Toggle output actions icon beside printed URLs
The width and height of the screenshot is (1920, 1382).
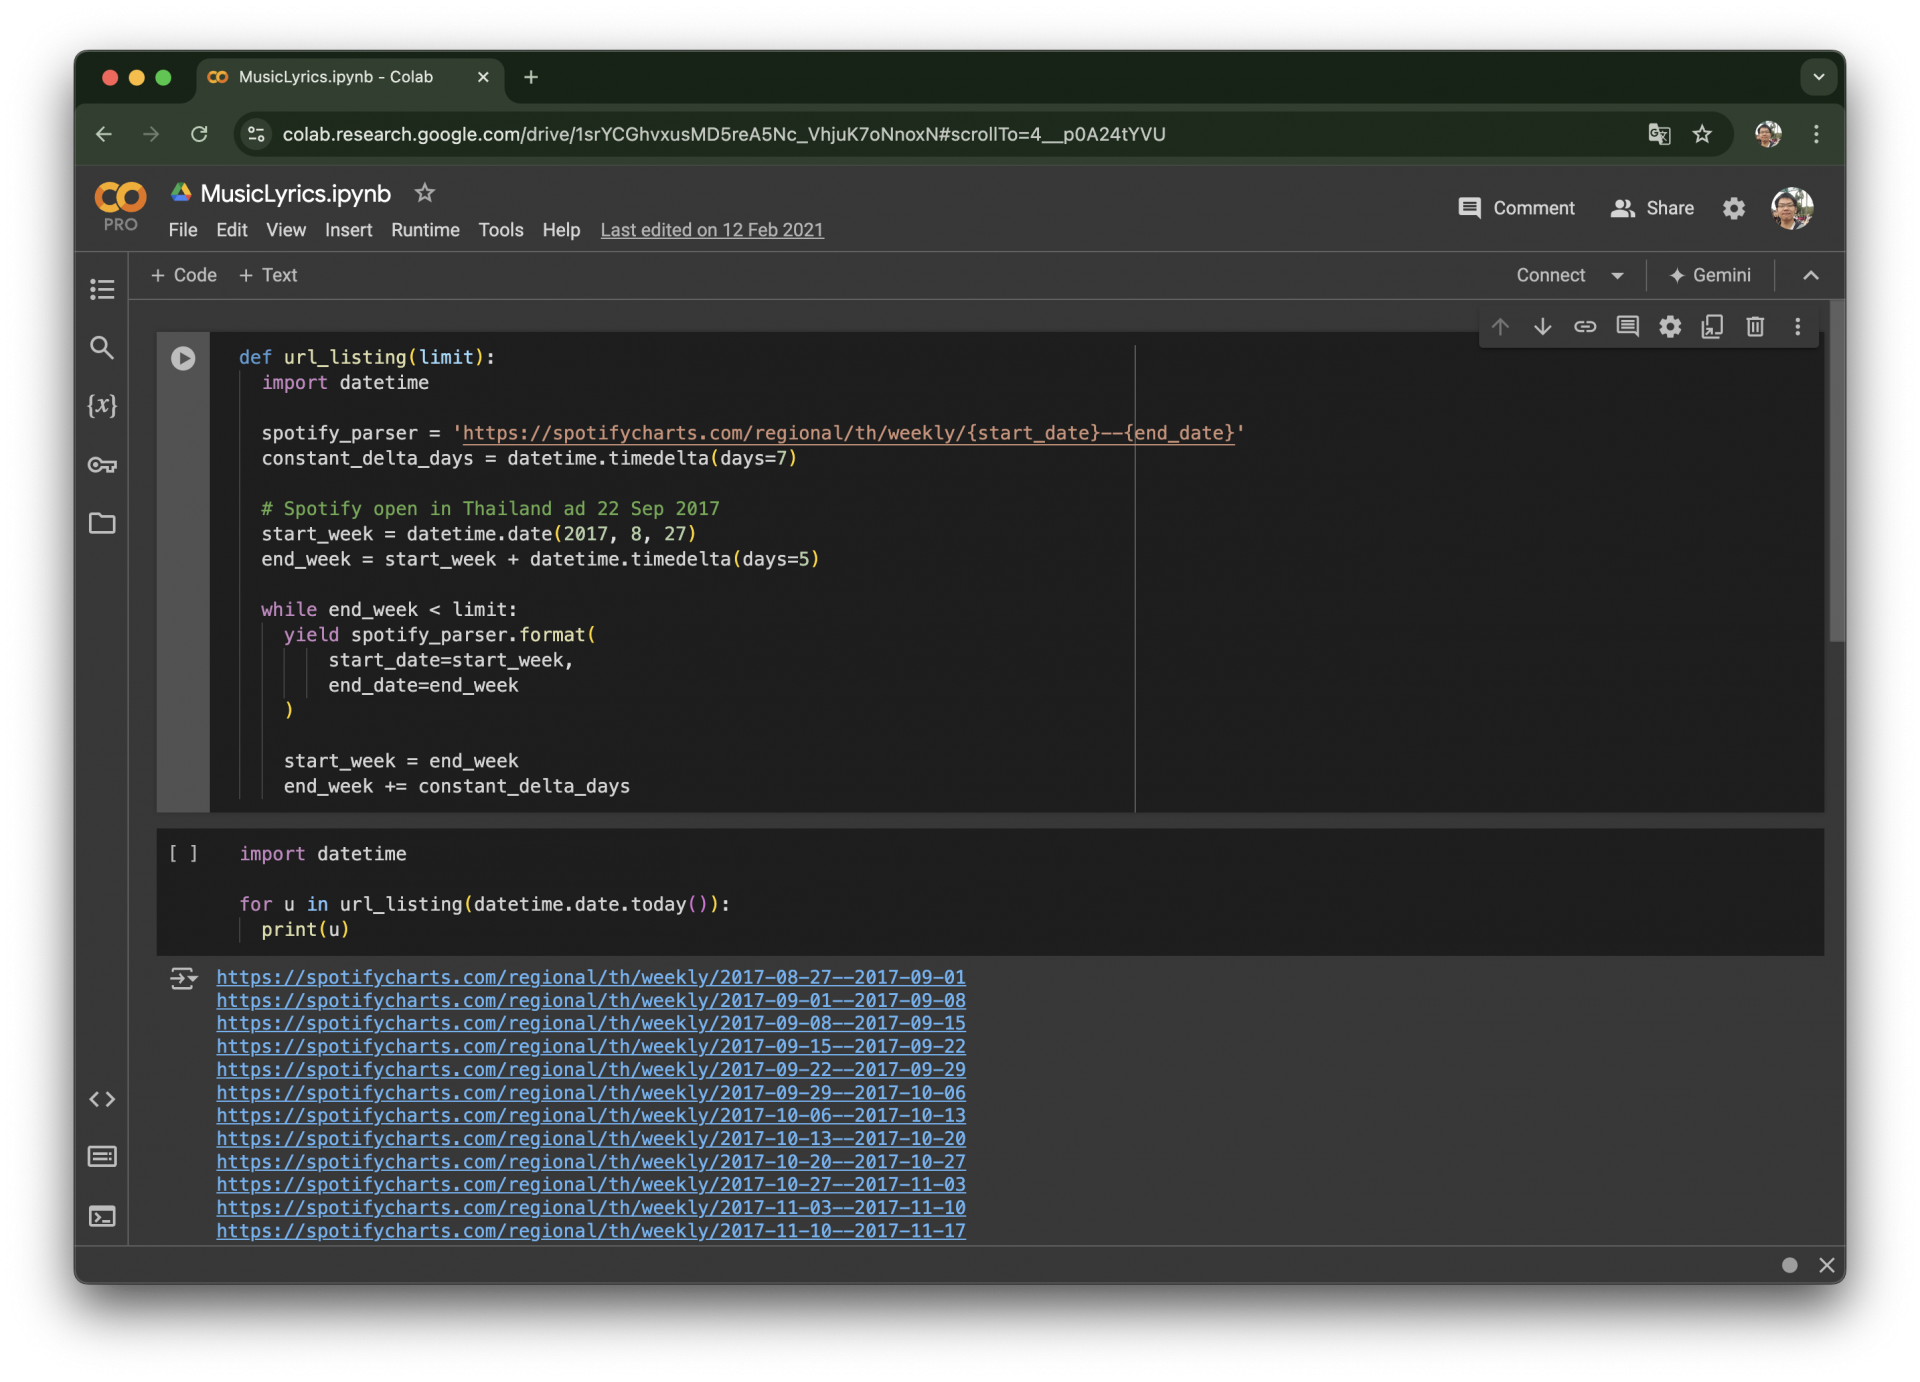(x=183, y=978)
